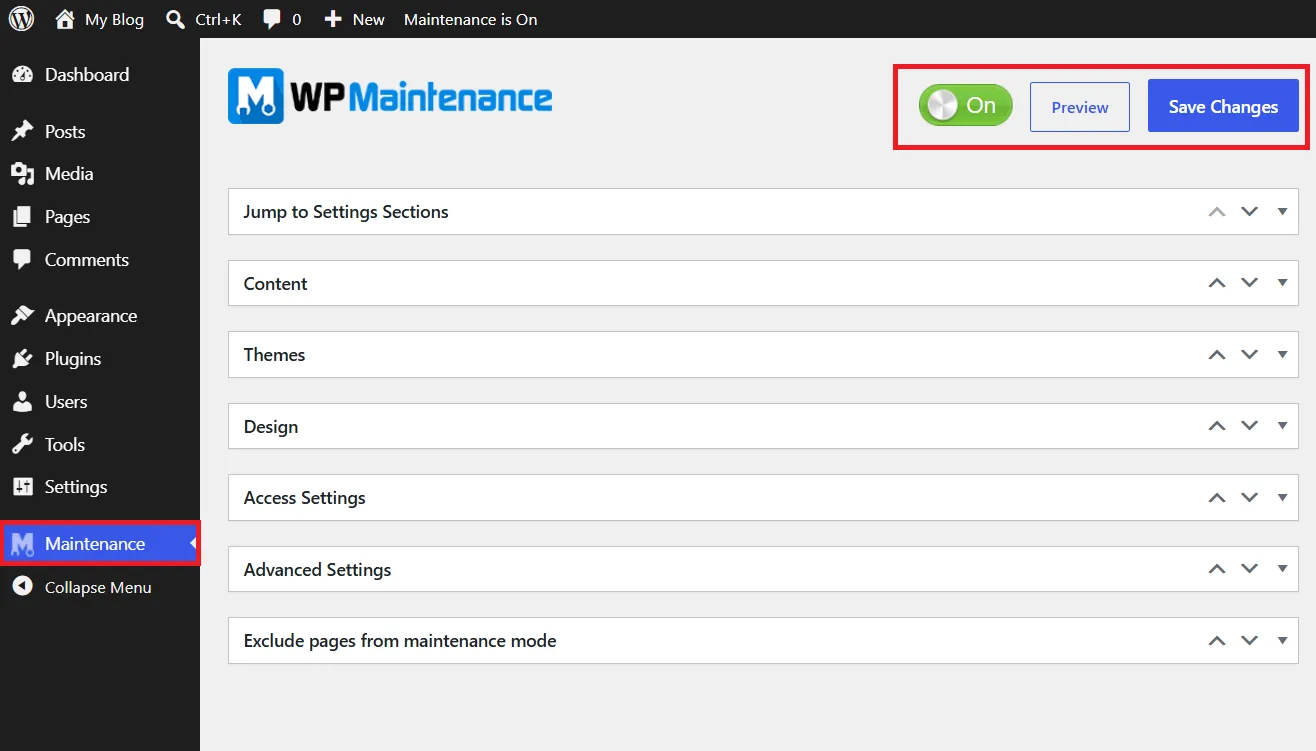Viewport: 1316px width, 751px height.
Task: Click the Save Changes button
Action: coord(1223,106)
